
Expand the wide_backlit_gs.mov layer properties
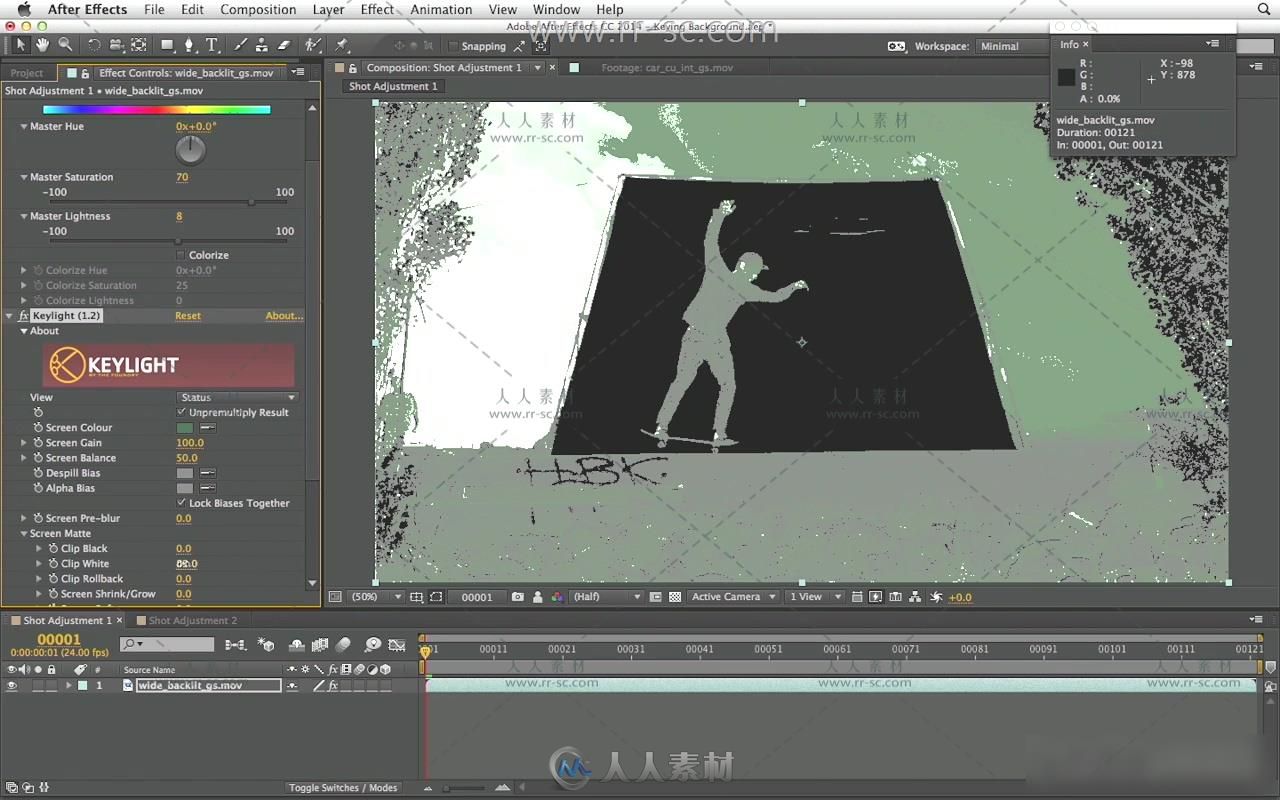[x=69, y=686]
